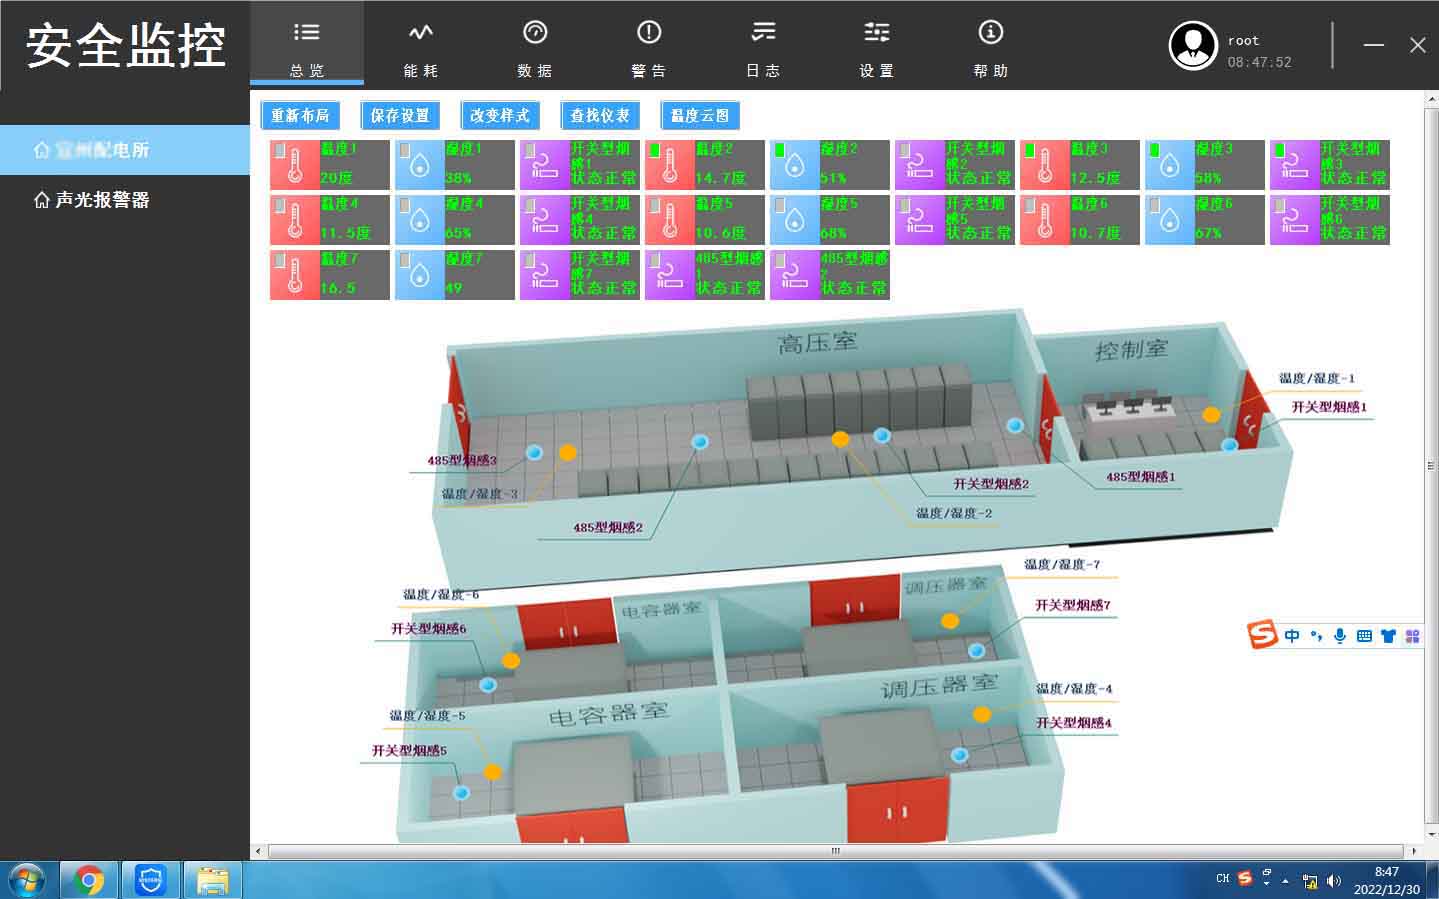
Task: Open the 总览 overview tab
Action: point(307,47)
